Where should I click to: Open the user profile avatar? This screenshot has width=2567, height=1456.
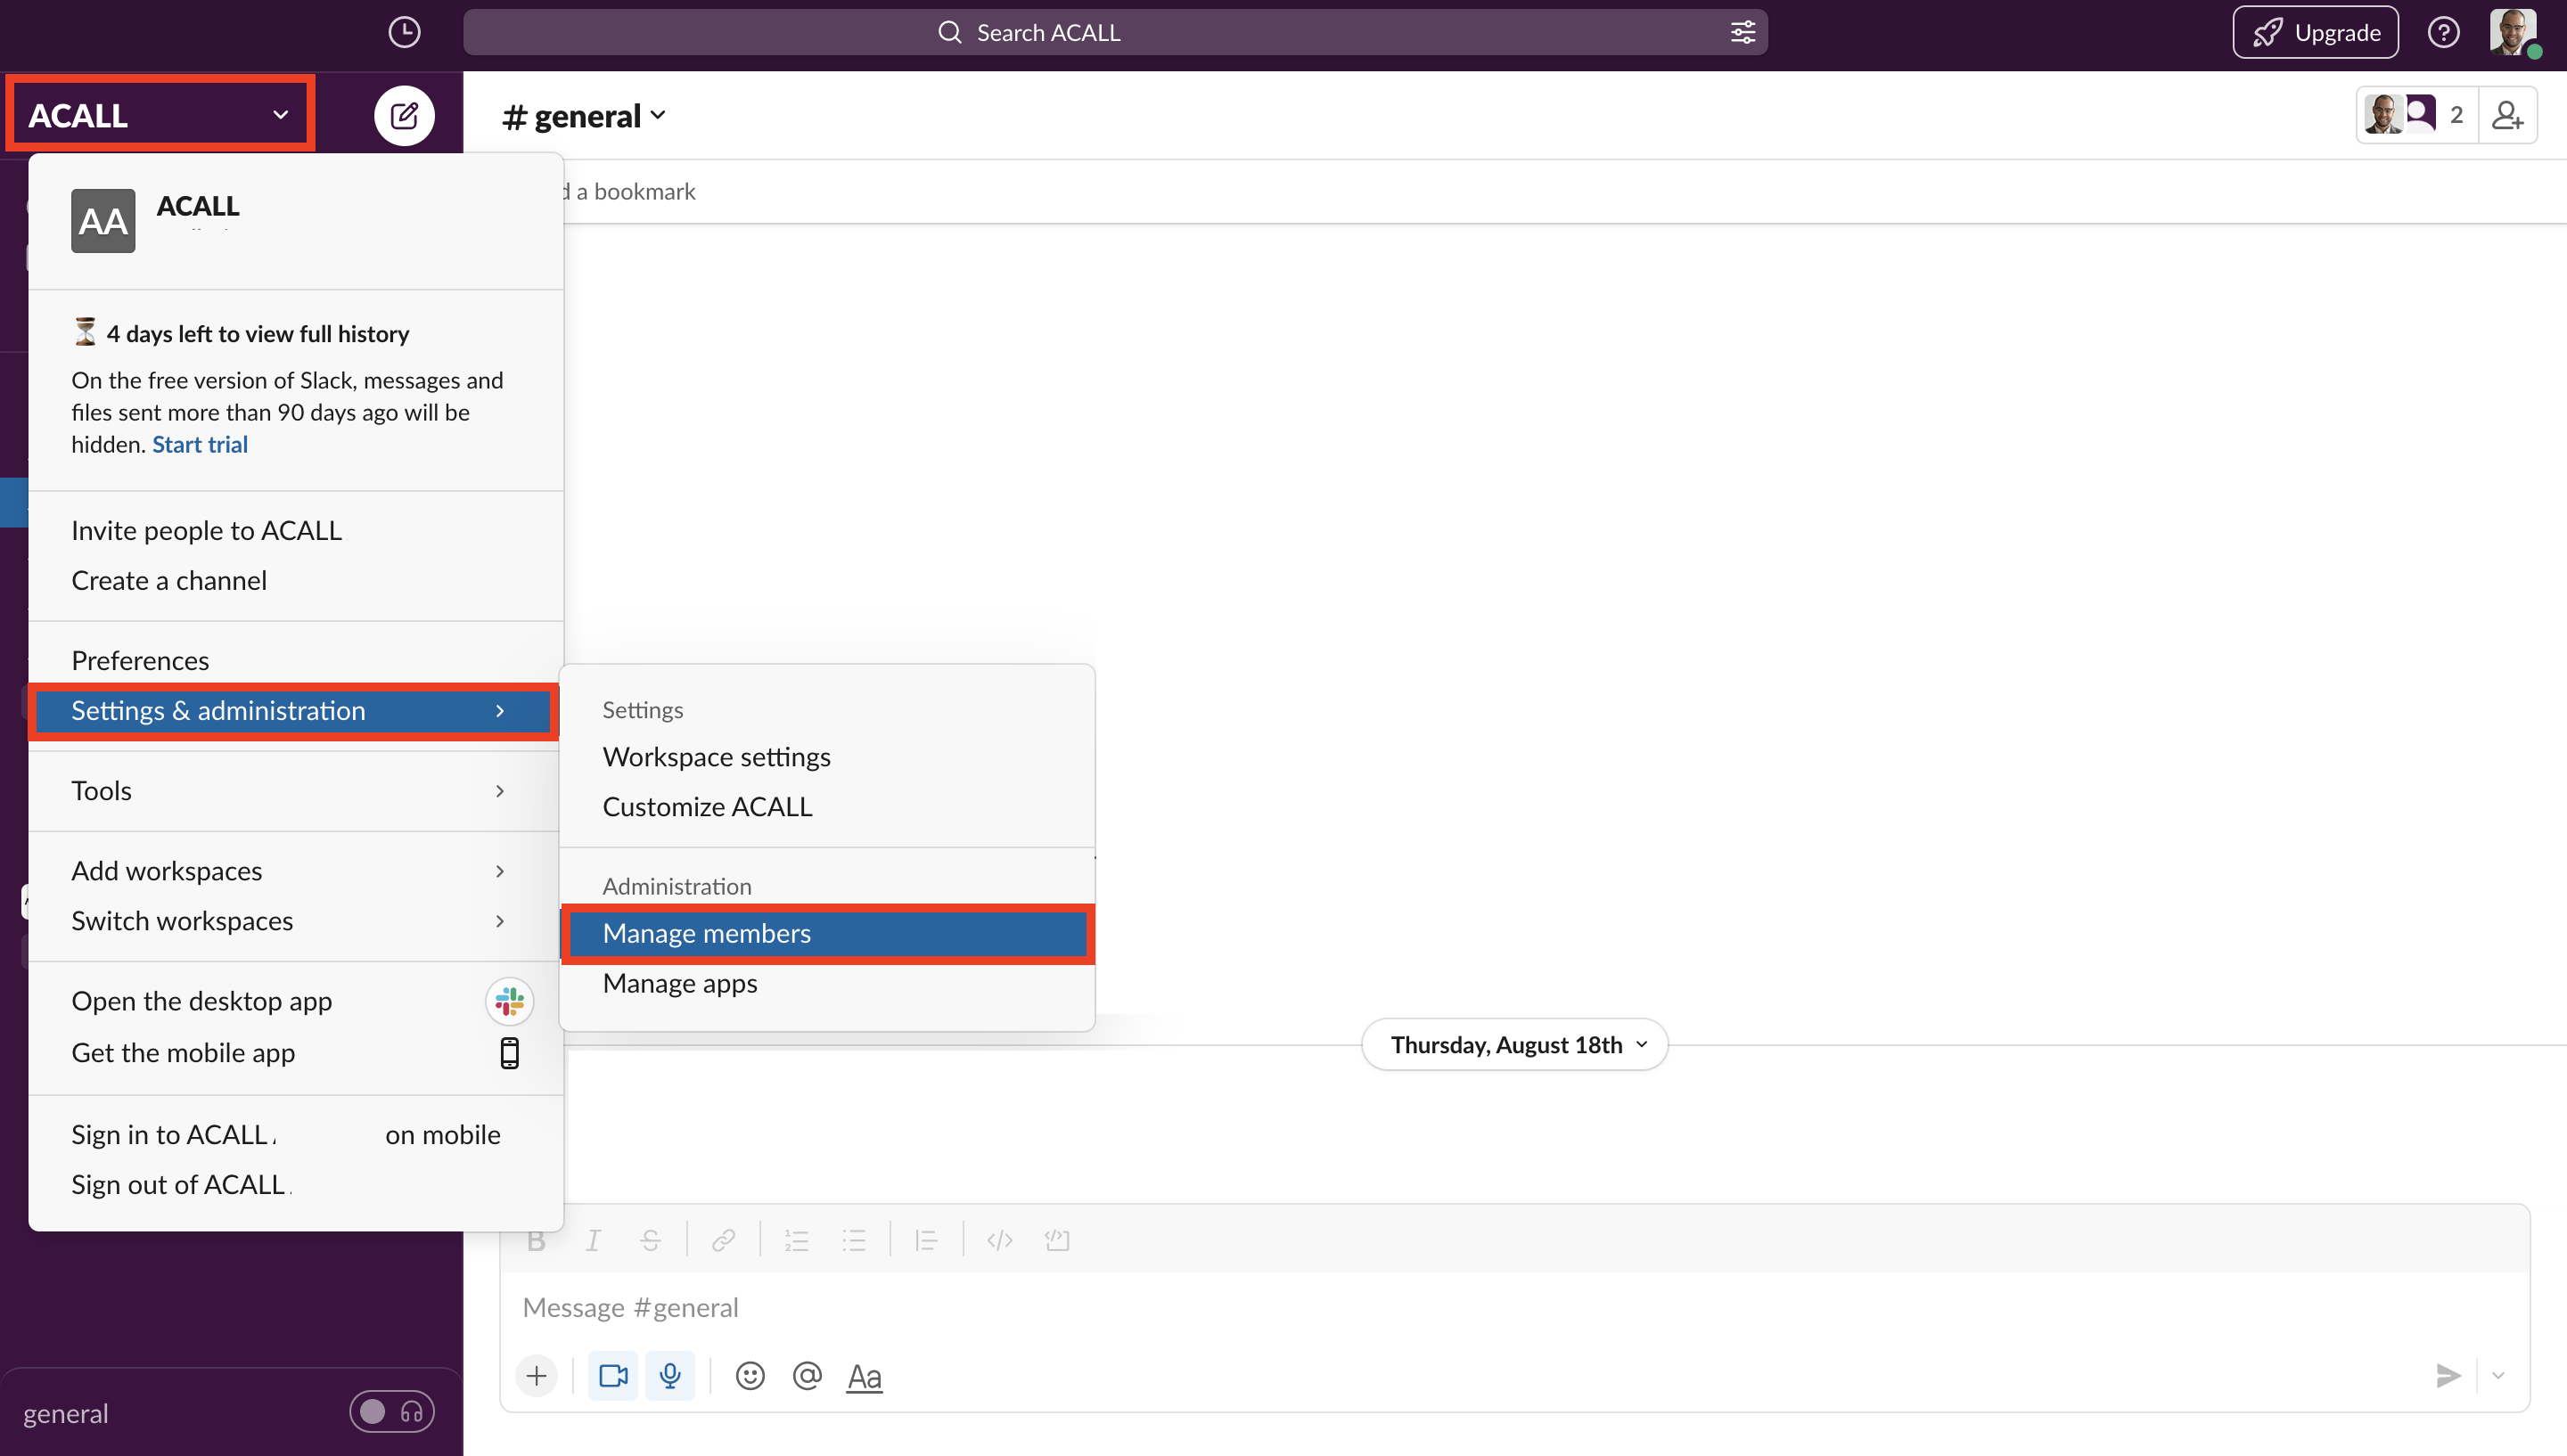[x=2513, y=33]
